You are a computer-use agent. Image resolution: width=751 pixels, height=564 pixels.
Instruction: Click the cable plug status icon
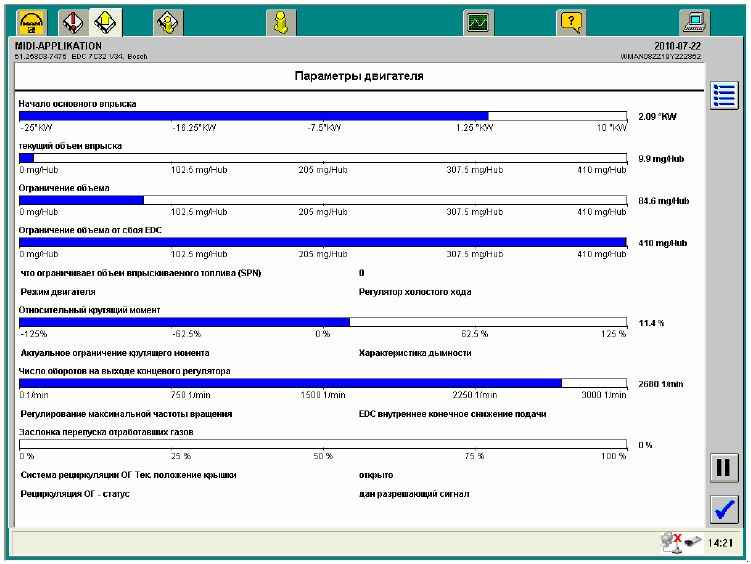tap(693, 542)
